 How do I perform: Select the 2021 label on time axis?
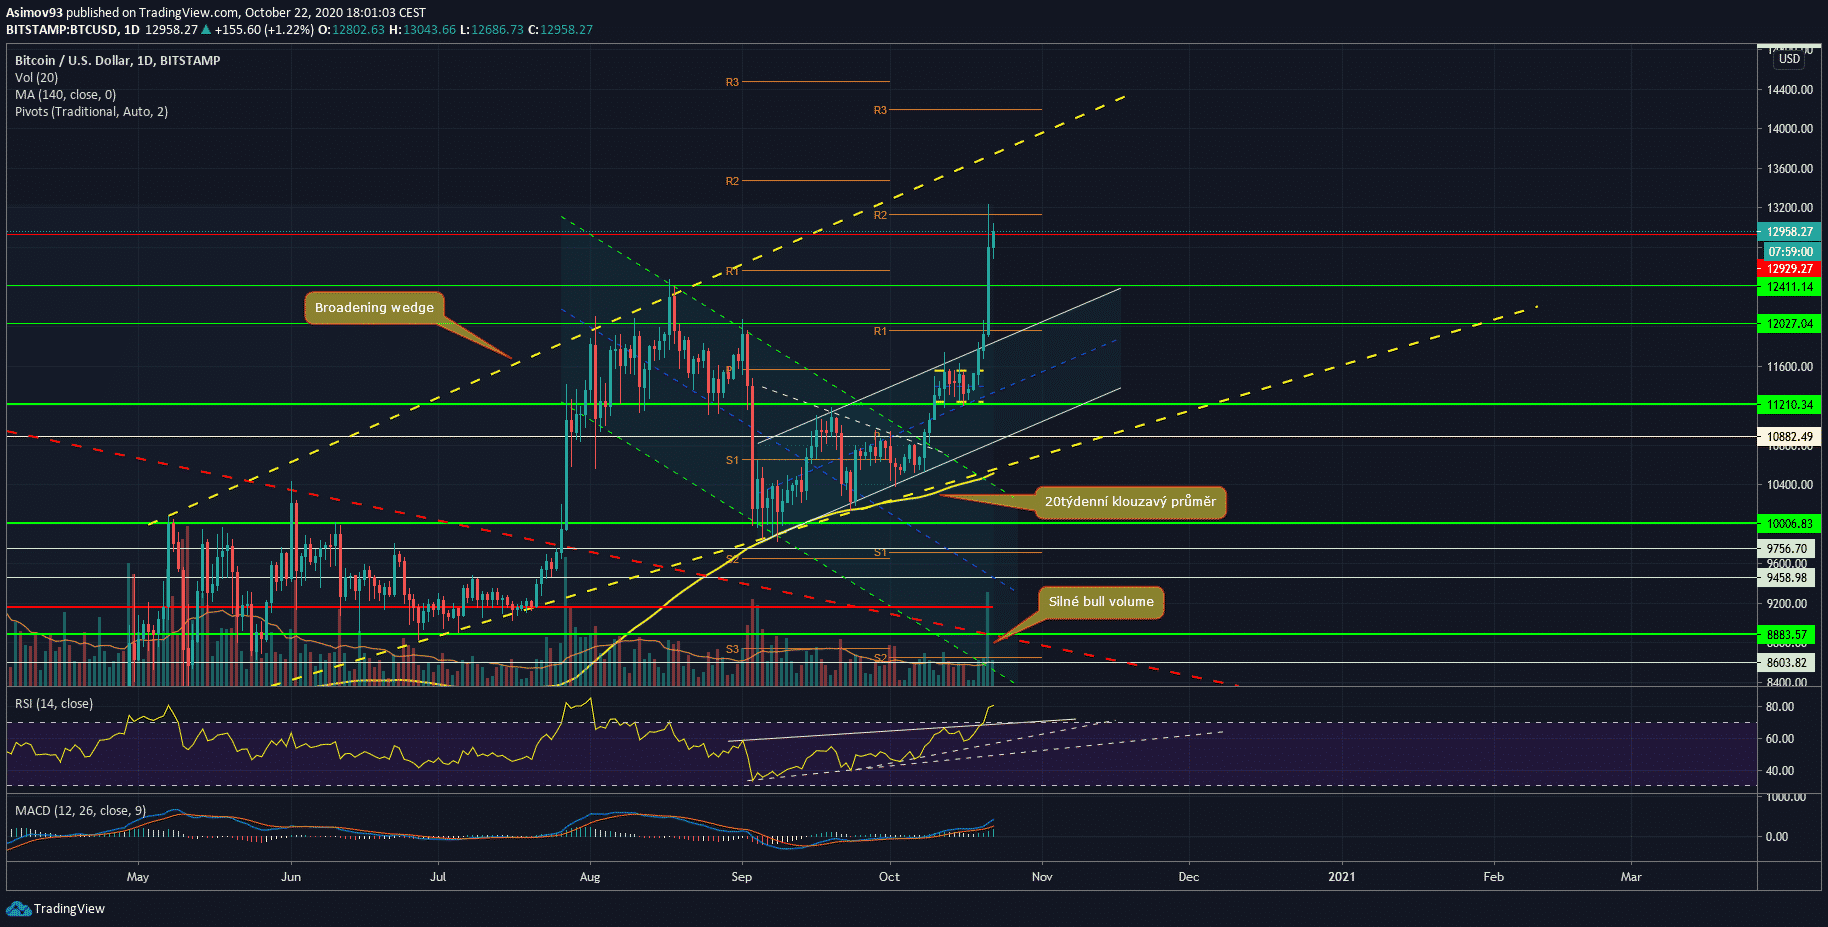point(1341,877)
